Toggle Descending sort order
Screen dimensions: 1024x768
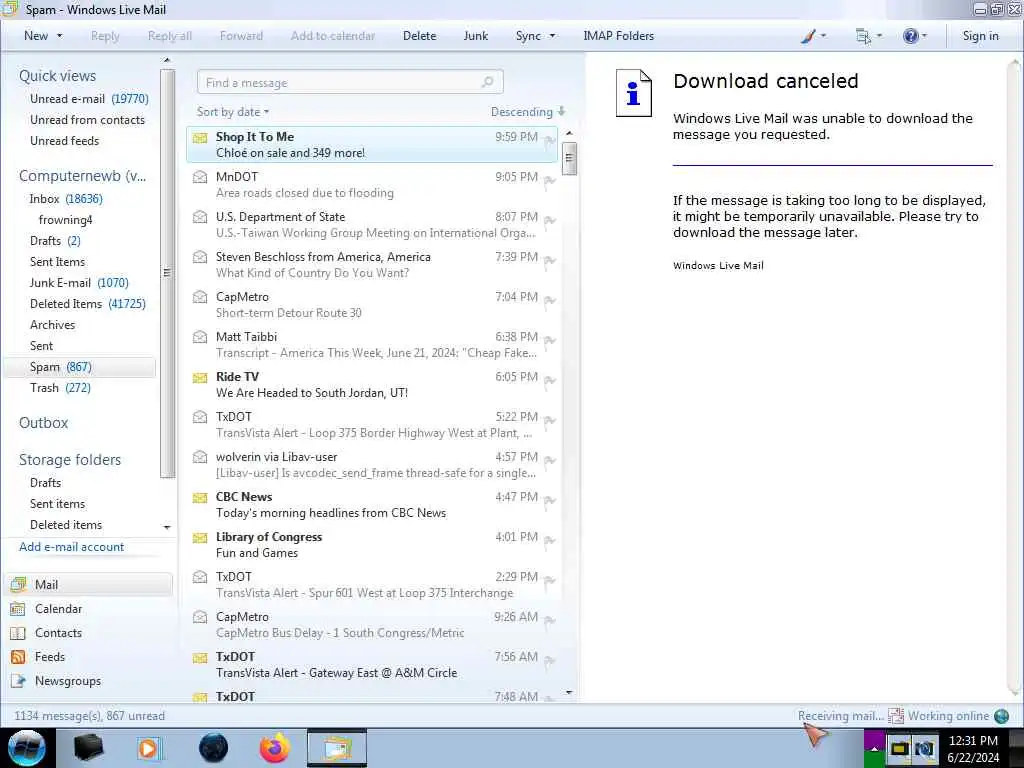pyautogui.click(x=528, y=112)
